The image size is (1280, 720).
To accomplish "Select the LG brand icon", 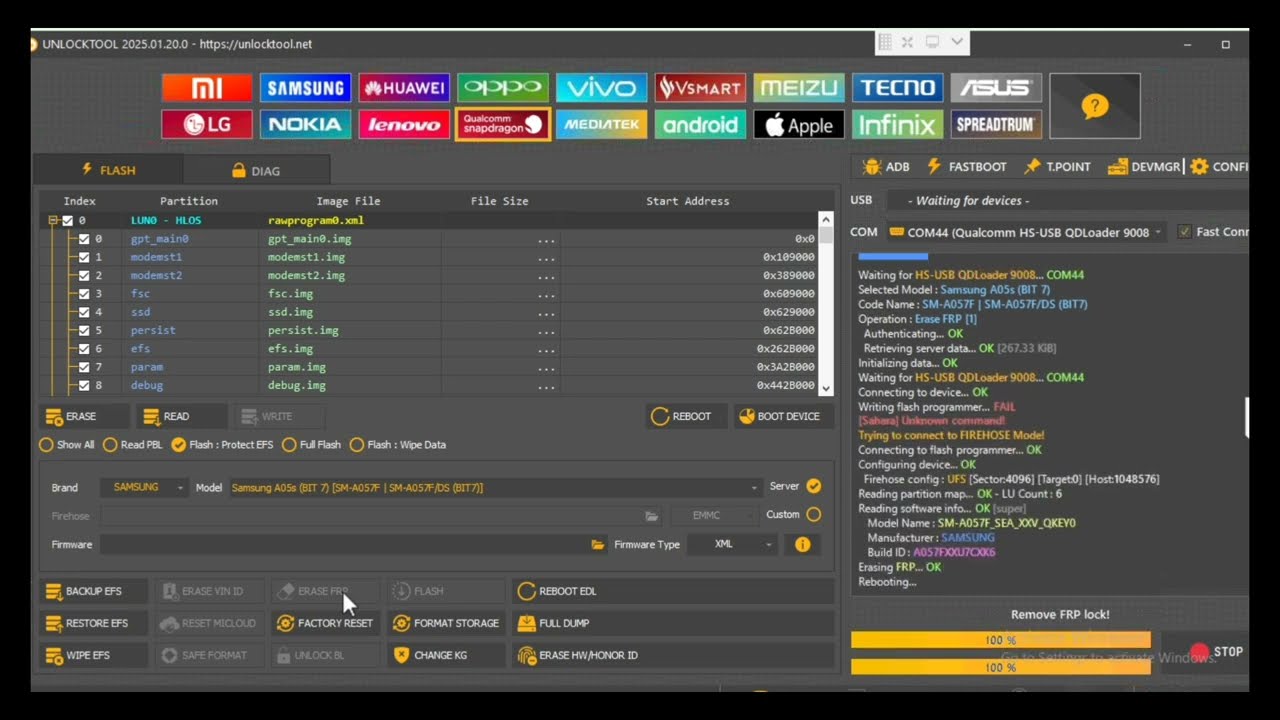I will pyautogui.click(x=206, y=124).
